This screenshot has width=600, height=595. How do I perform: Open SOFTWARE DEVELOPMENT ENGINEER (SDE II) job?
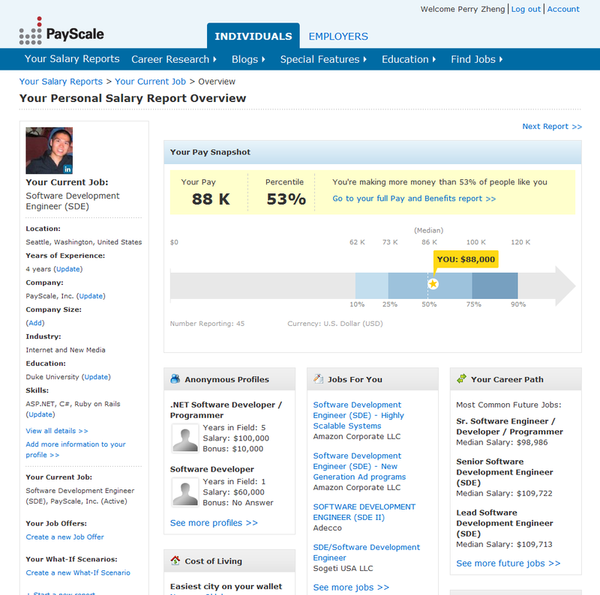(364, 512)
